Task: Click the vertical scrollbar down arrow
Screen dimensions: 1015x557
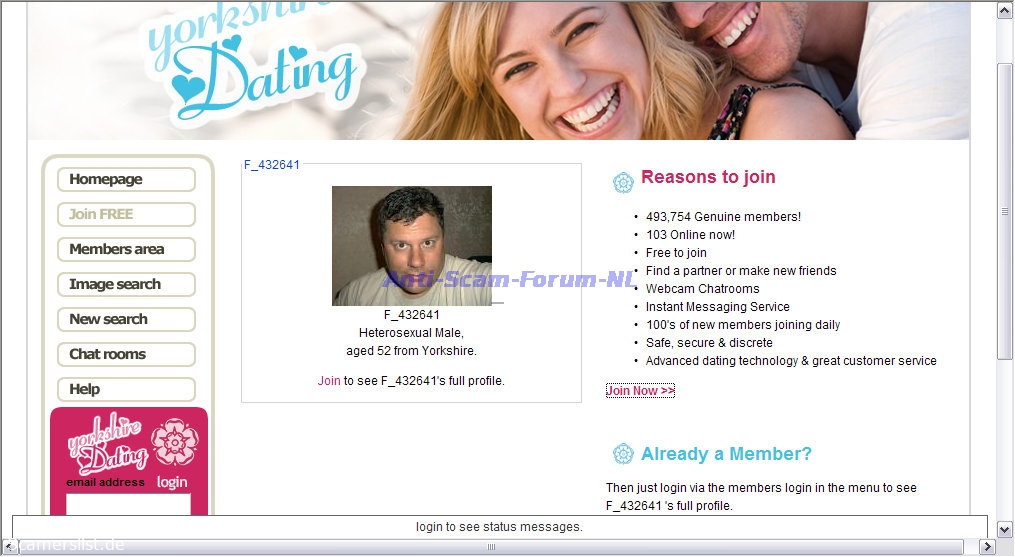Action: pos(1005,530)
